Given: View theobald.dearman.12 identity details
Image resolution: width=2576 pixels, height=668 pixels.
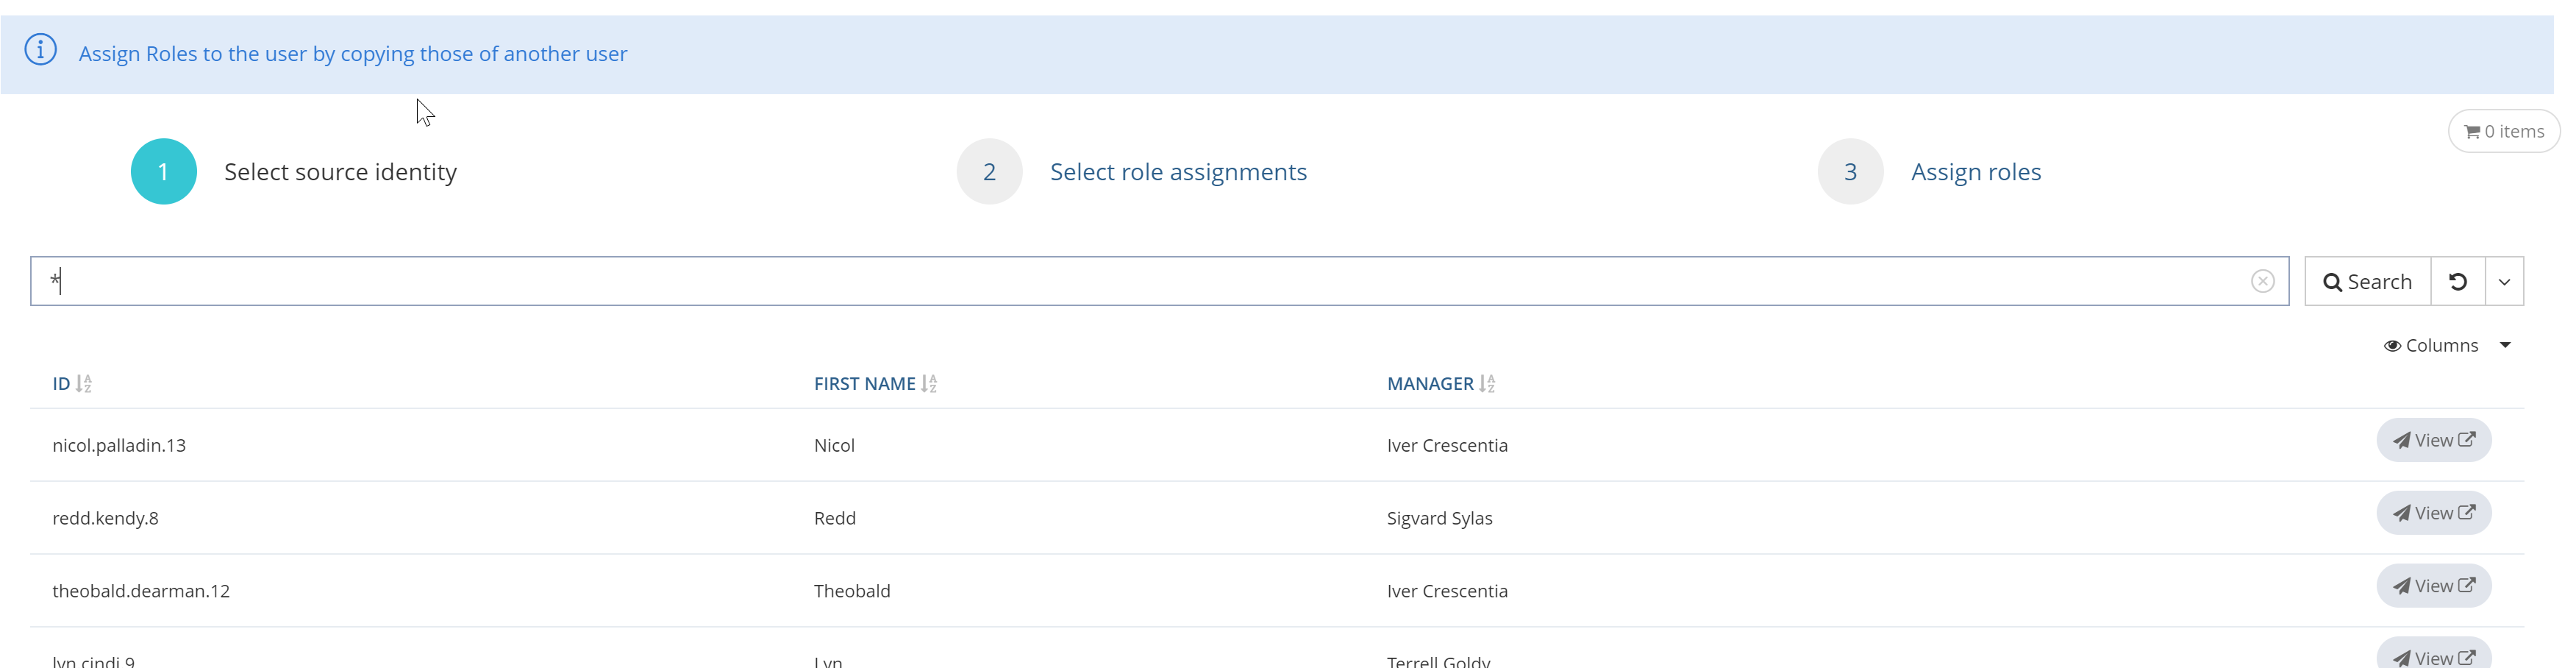Looking at the screenshot, I should pyautogui.click(x=2432, y=587).
